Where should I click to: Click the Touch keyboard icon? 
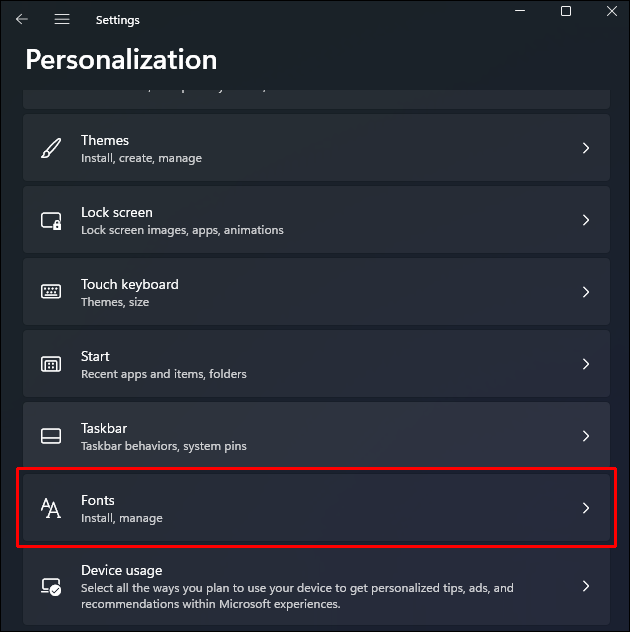pyautogui.click(x=51, y=292)
